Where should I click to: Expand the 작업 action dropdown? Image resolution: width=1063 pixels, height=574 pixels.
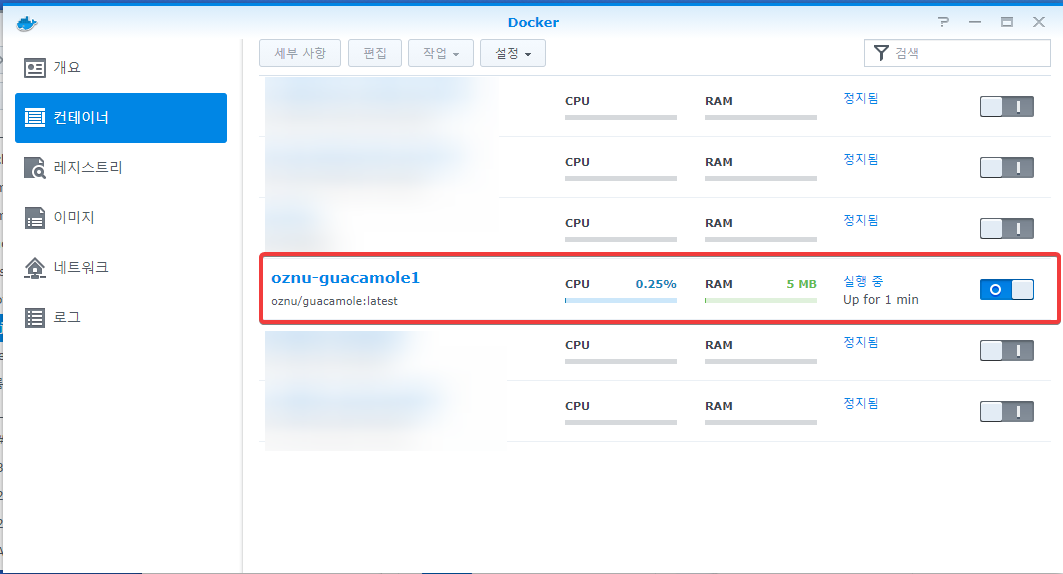point(441,53)
